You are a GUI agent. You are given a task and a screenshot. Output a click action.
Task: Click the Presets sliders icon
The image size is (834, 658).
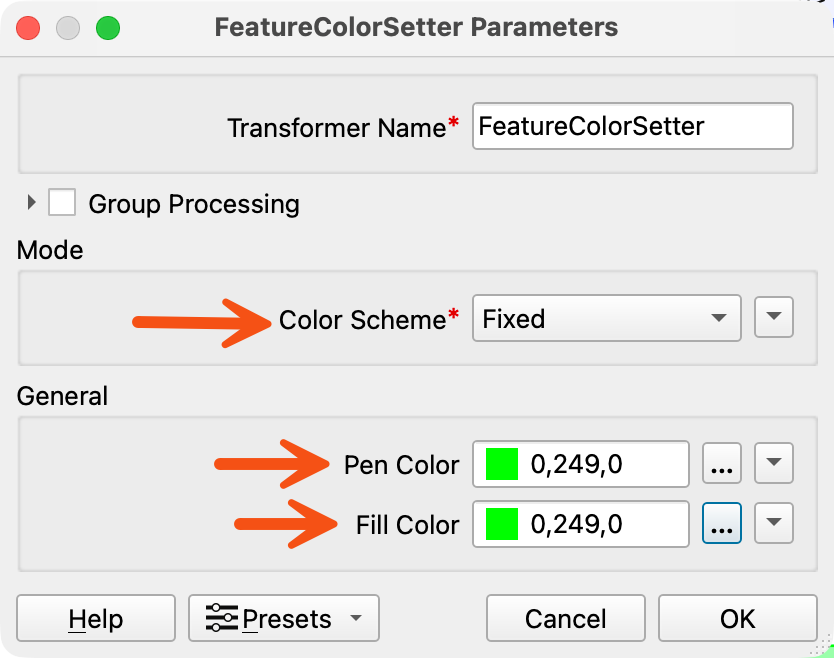[x=221, y=618]
